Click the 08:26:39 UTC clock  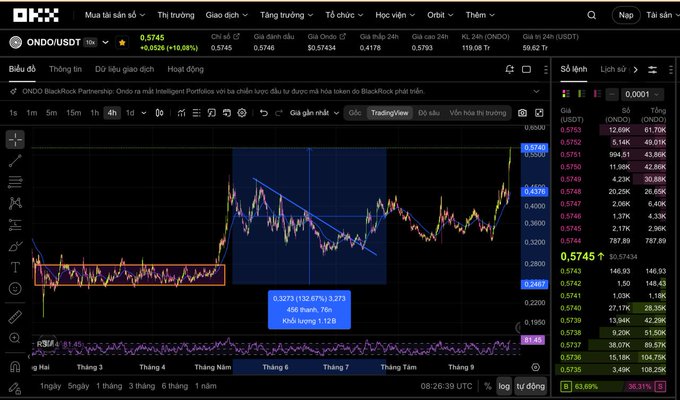[446, 386]
